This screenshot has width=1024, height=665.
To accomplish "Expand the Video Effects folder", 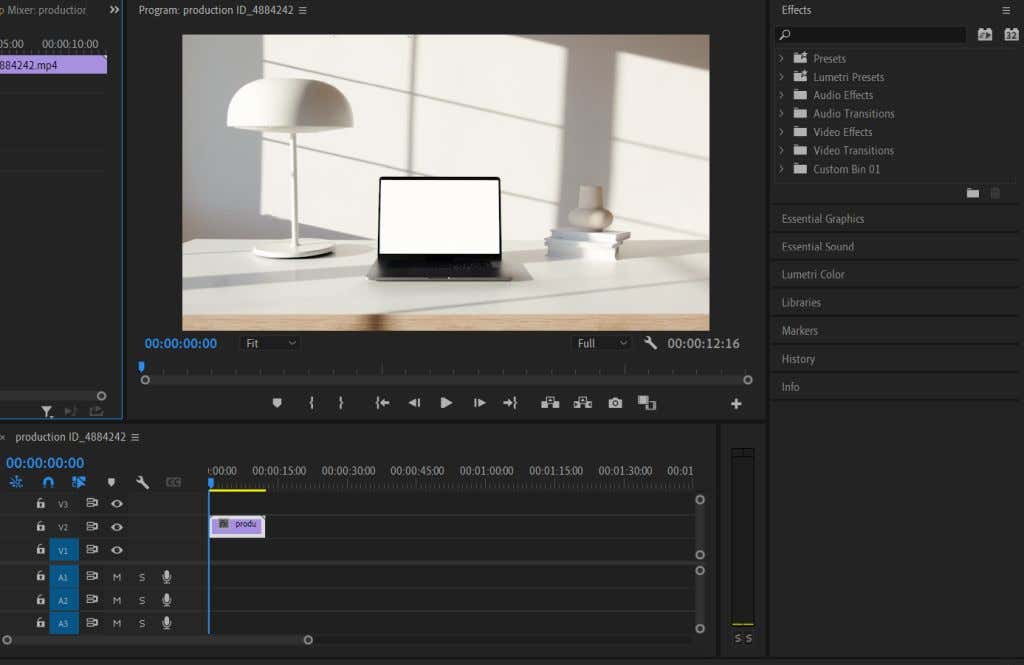I will coord(781,132).
